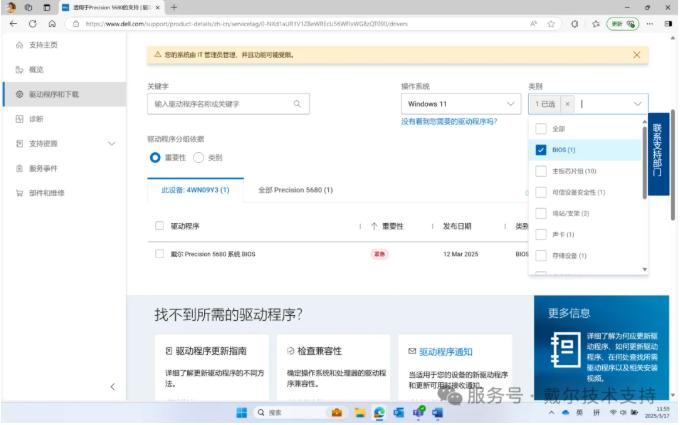
Task: Show hidden system tray icons
Action: click(551, 412)
